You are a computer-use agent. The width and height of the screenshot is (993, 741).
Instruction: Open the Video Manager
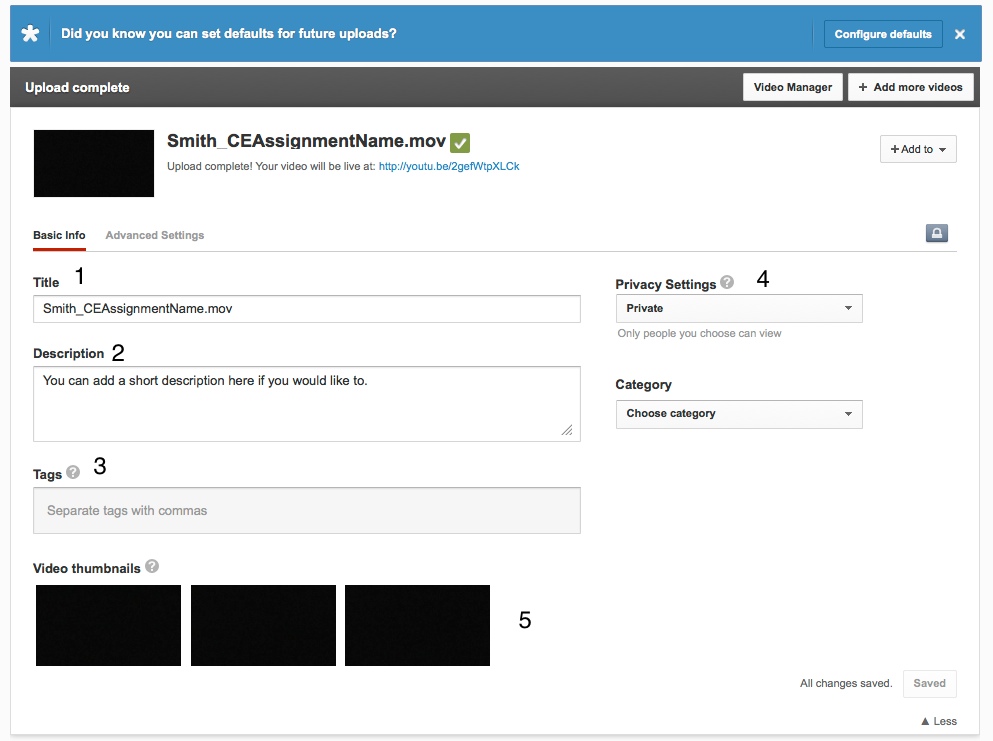point(792,87)
